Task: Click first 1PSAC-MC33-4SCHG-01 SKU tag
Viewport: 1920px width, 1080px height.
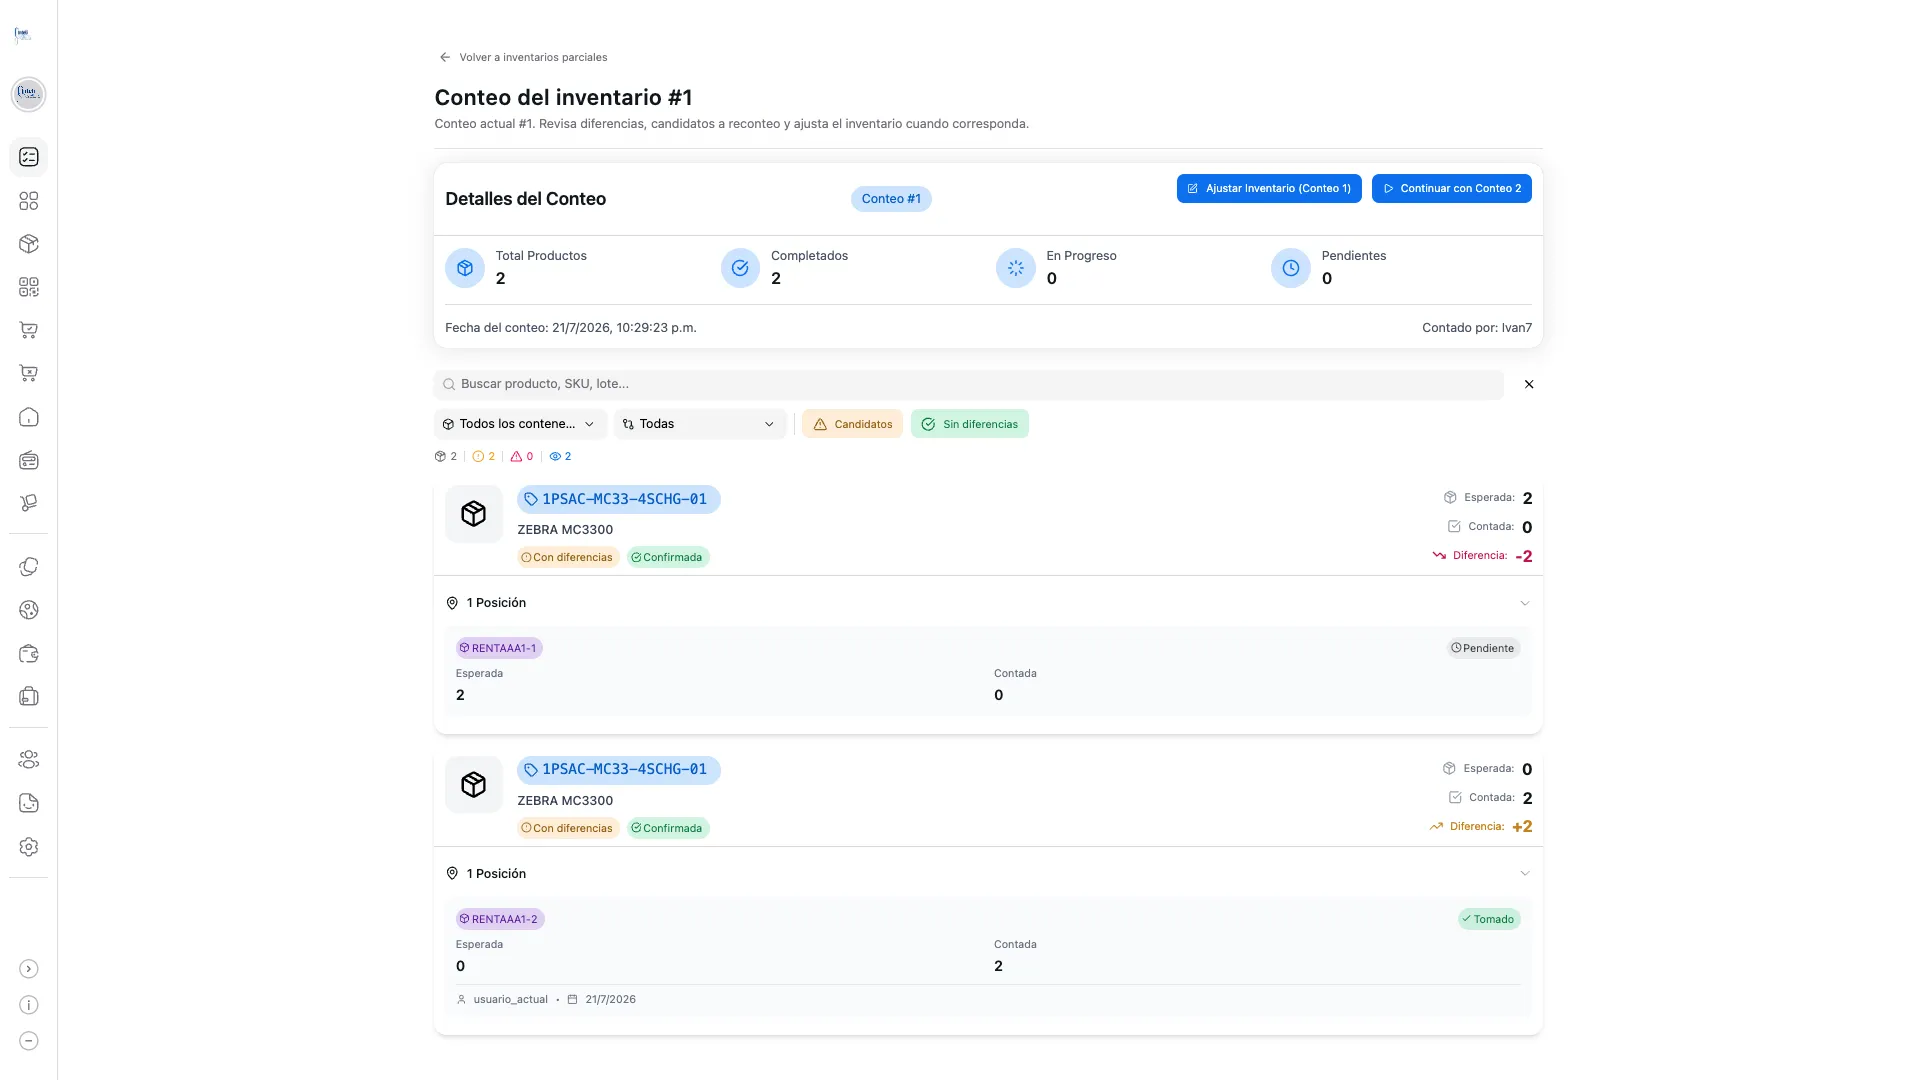Action: tap(619, 499)
